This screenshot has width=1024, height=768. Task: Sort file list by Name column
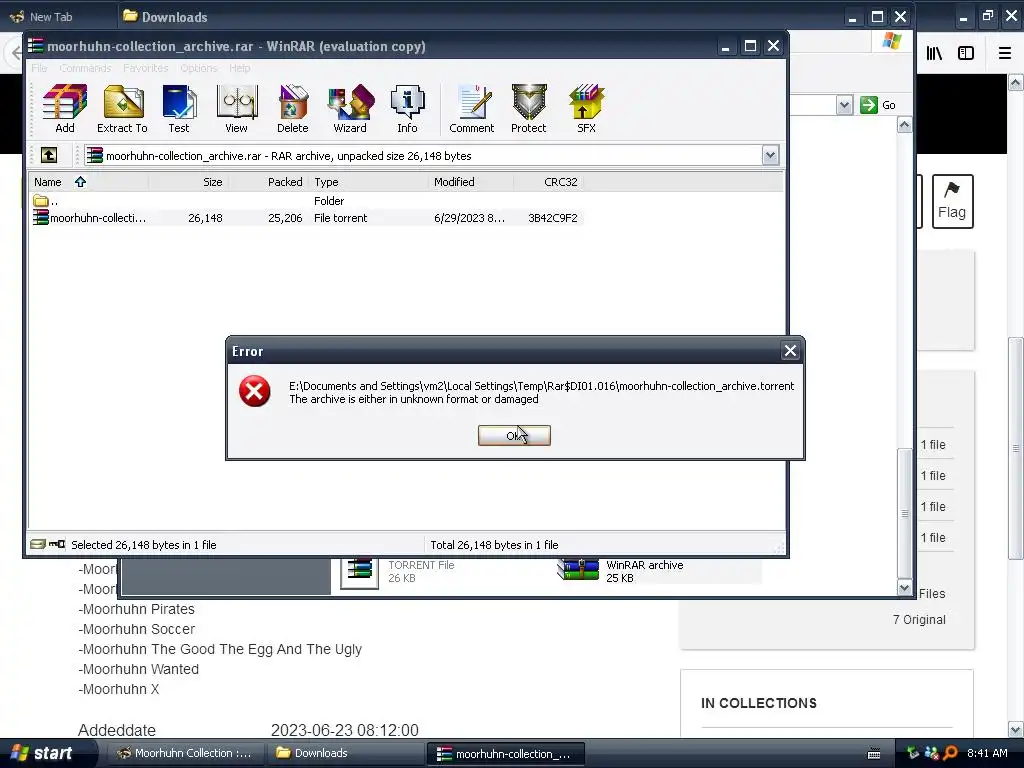pyautogui.click(x=88, y=182)
